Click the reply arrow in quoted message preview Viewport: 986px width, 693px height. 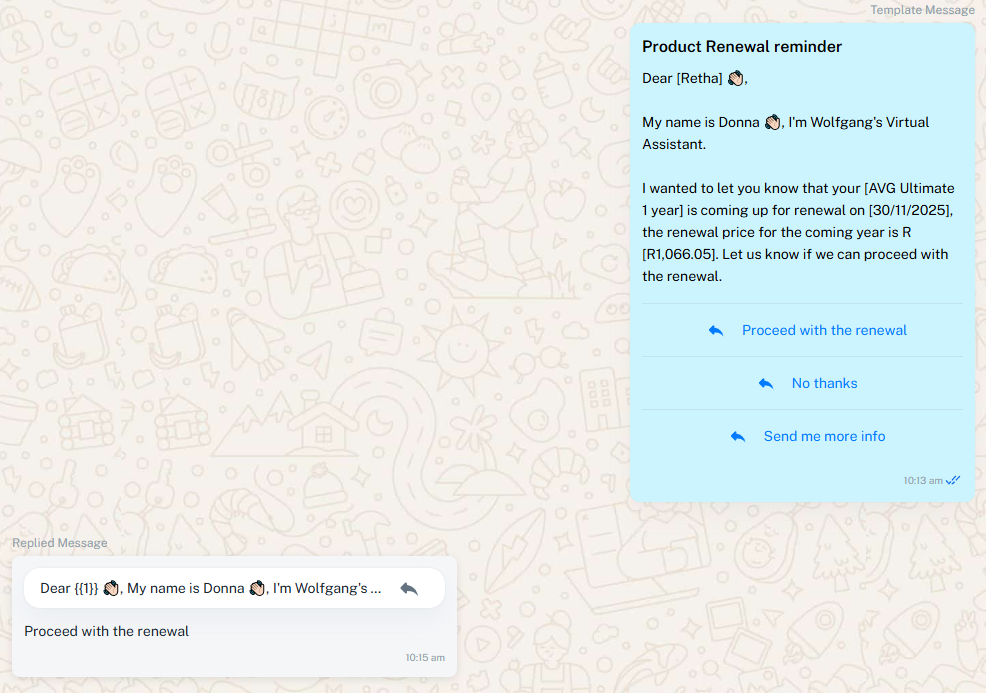tap(409, 589)
